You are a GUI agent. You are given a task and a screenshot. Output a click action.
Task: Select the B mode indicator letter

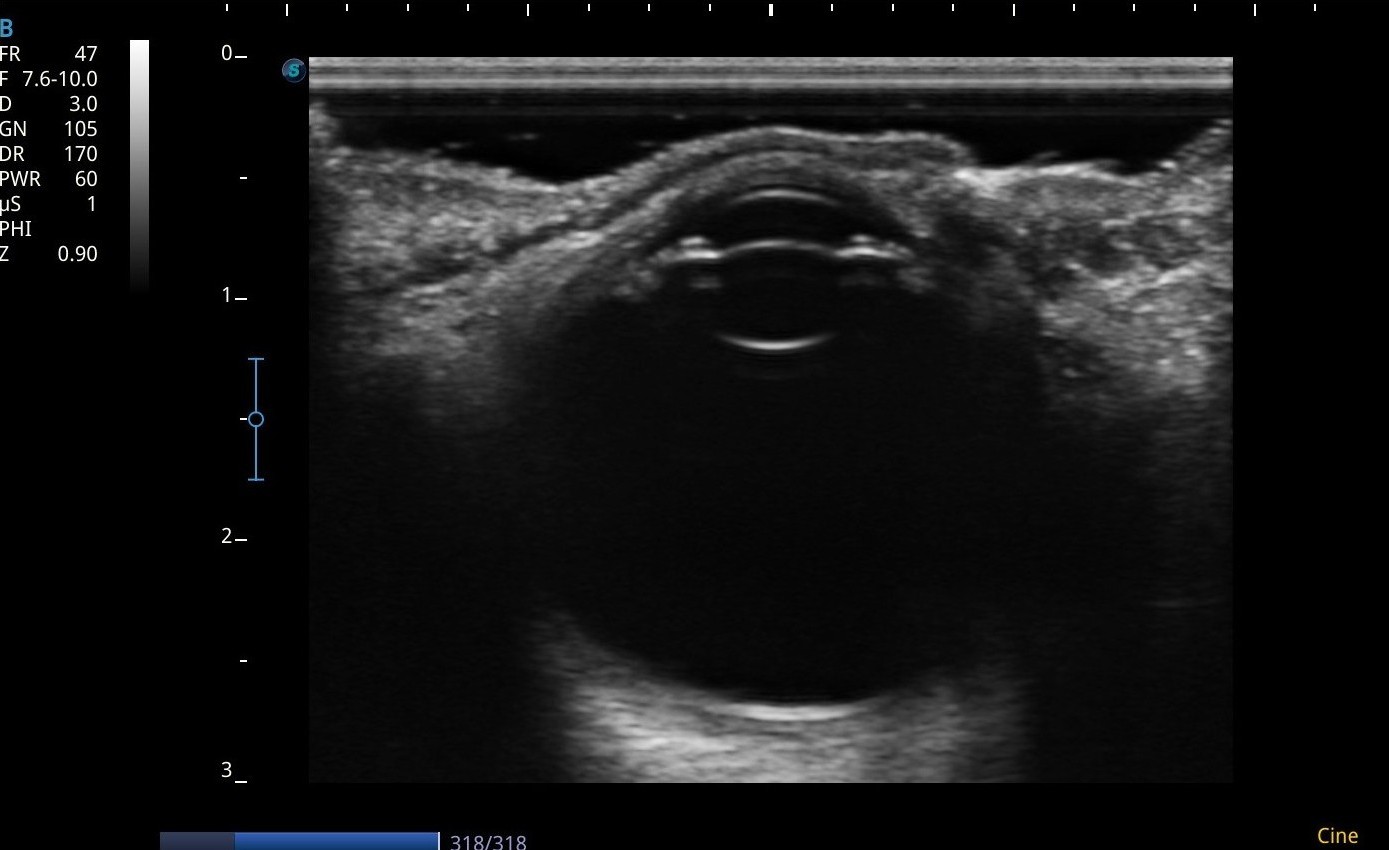coord(7,29)
